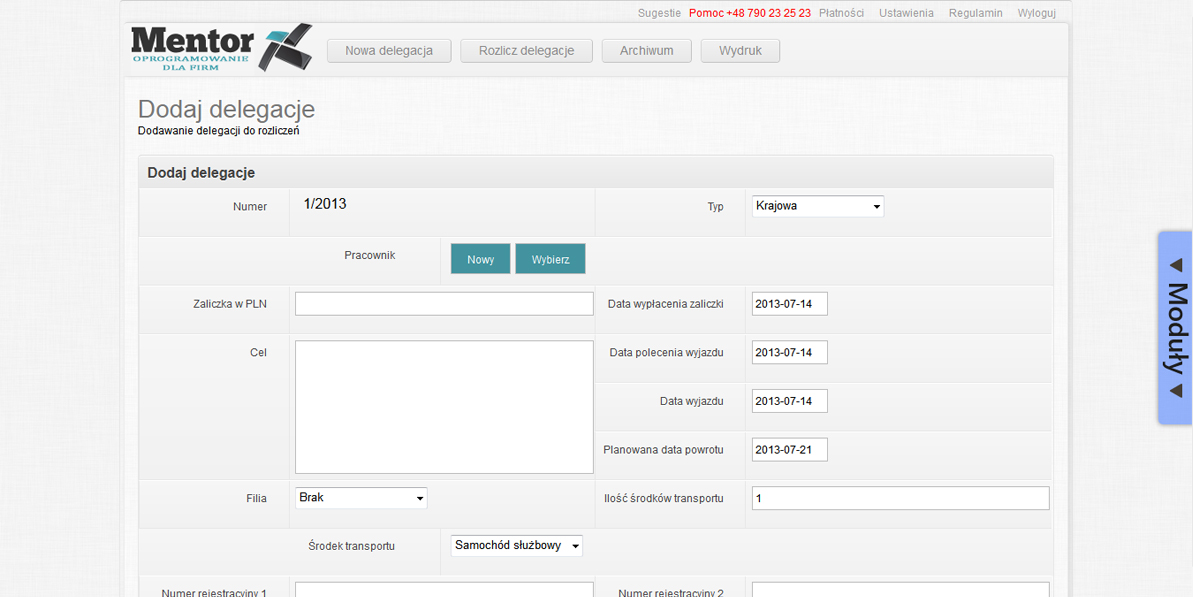Screen dimensions: 1193x597
Task: Open the Regulamin link
Action: [975, 13]
